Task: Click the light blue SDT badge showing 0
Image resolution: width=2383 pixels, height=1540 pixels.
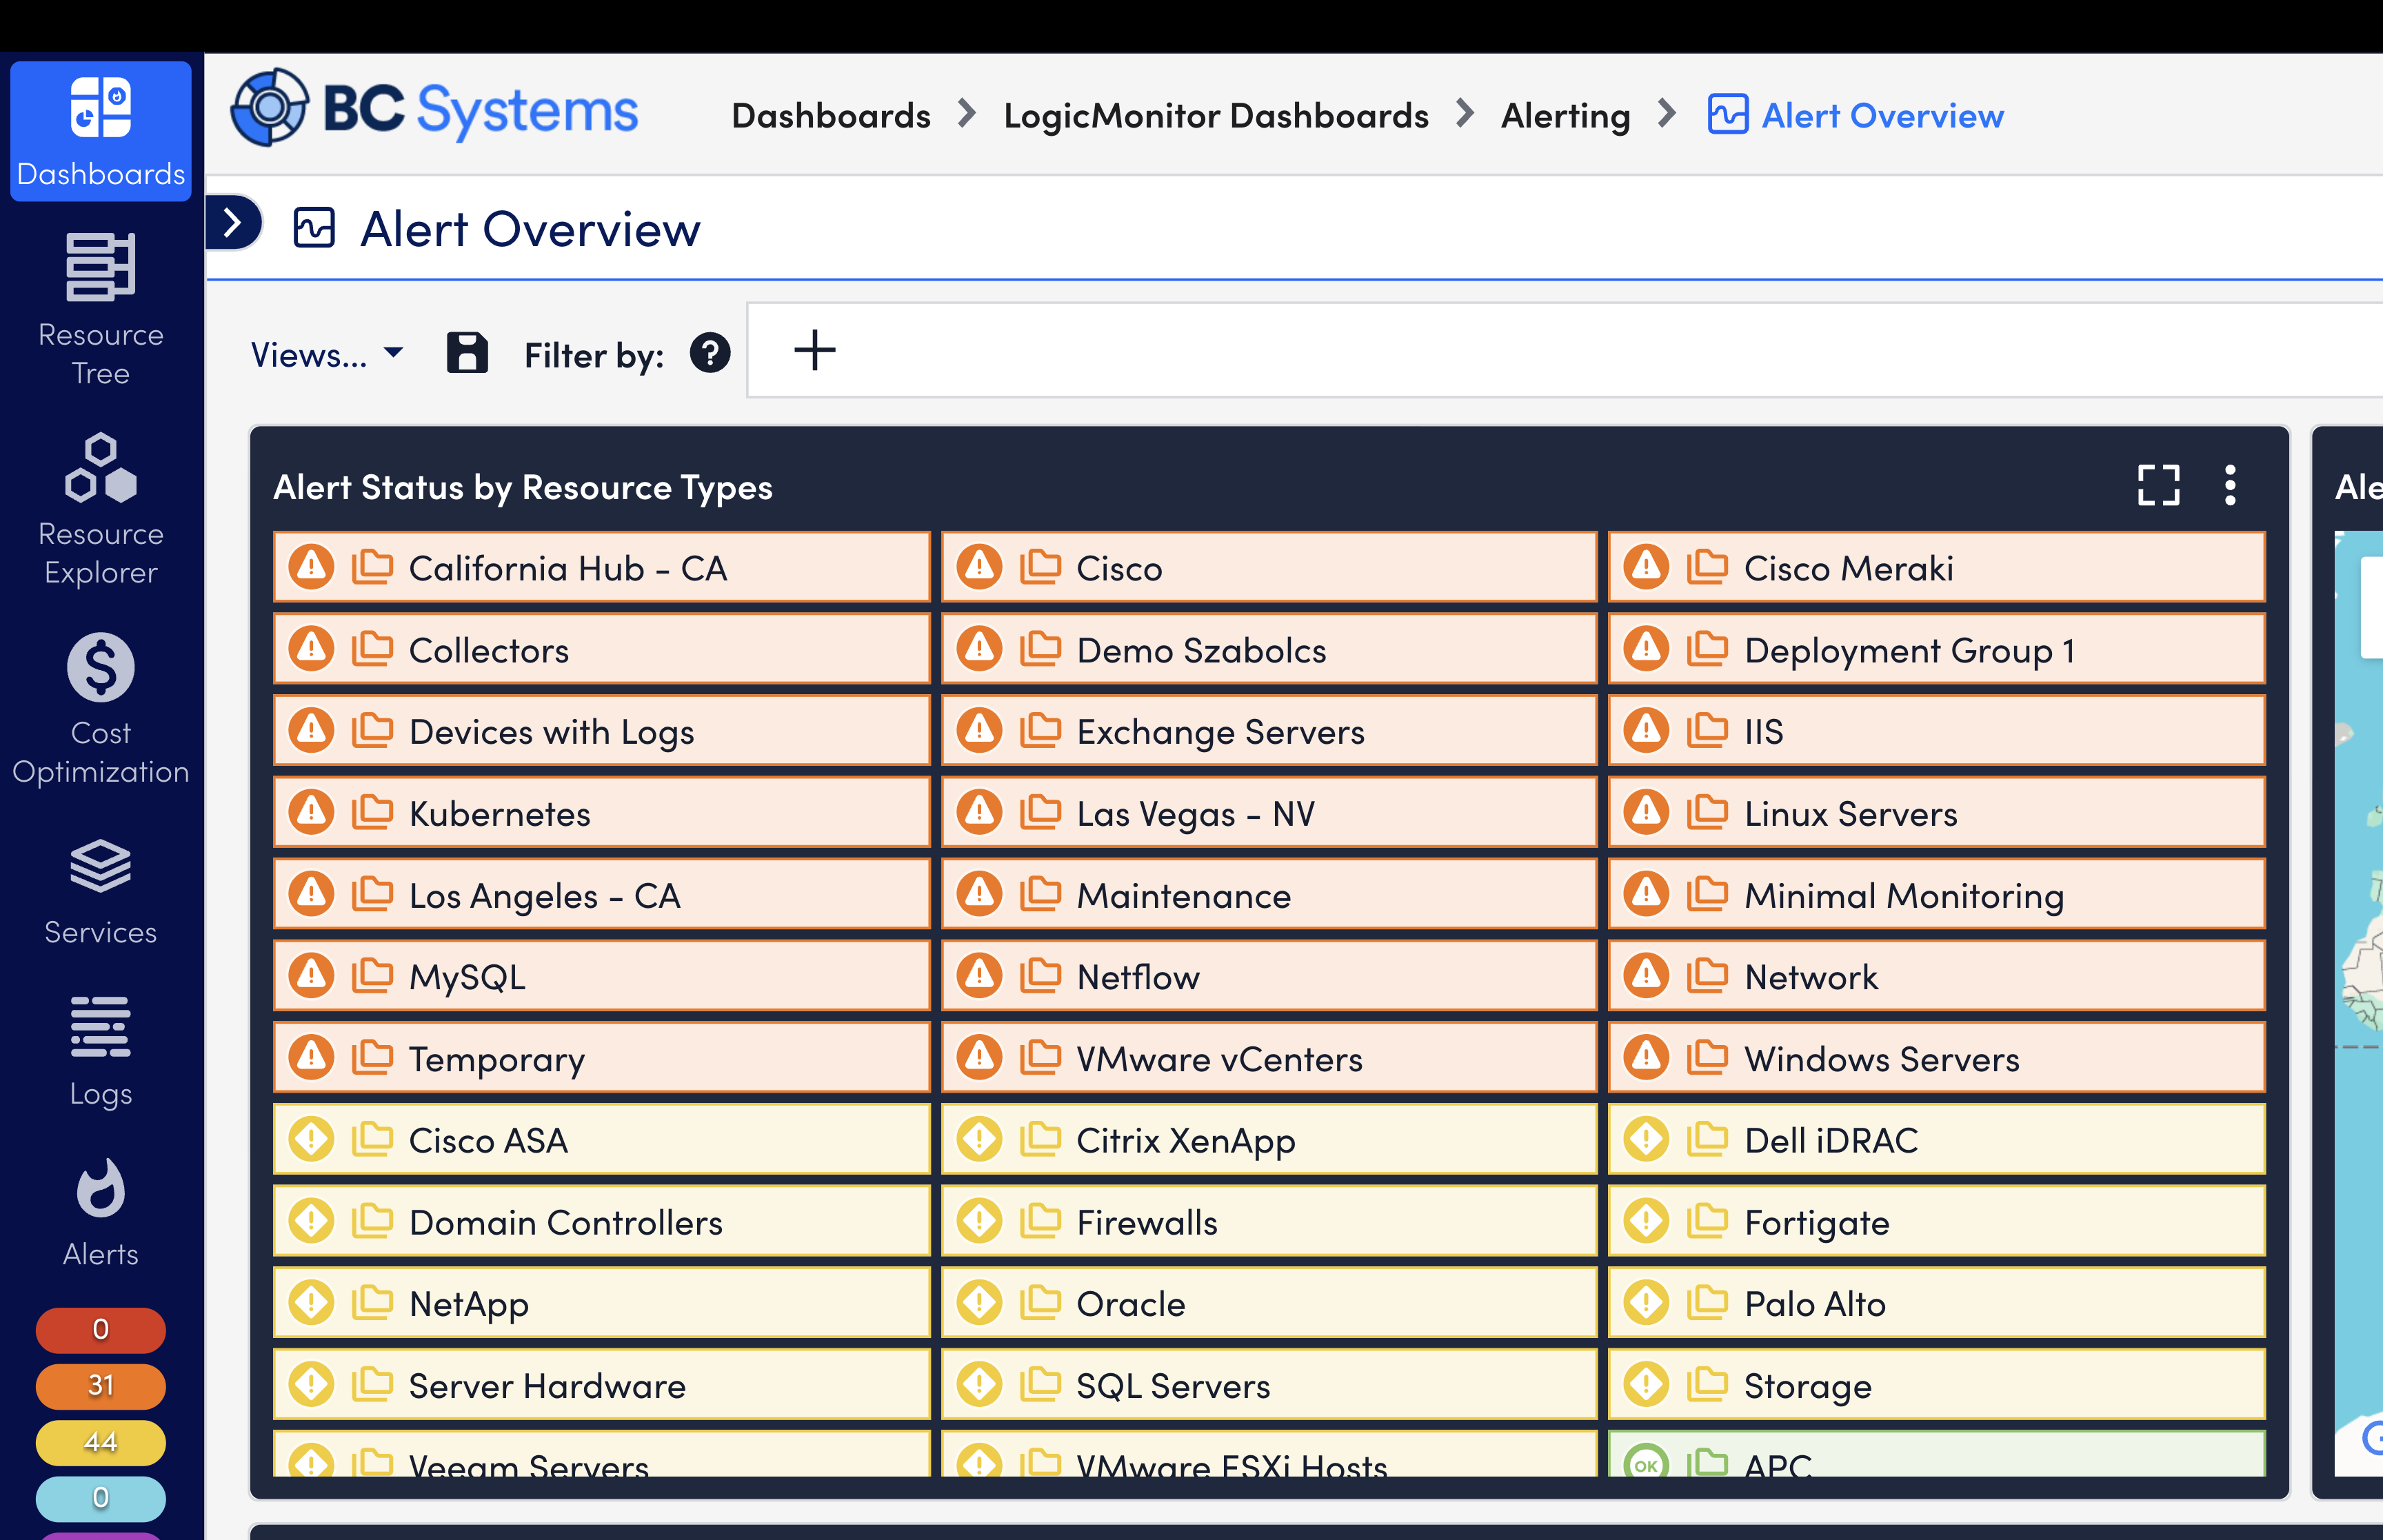Action: click(101, 1498)
